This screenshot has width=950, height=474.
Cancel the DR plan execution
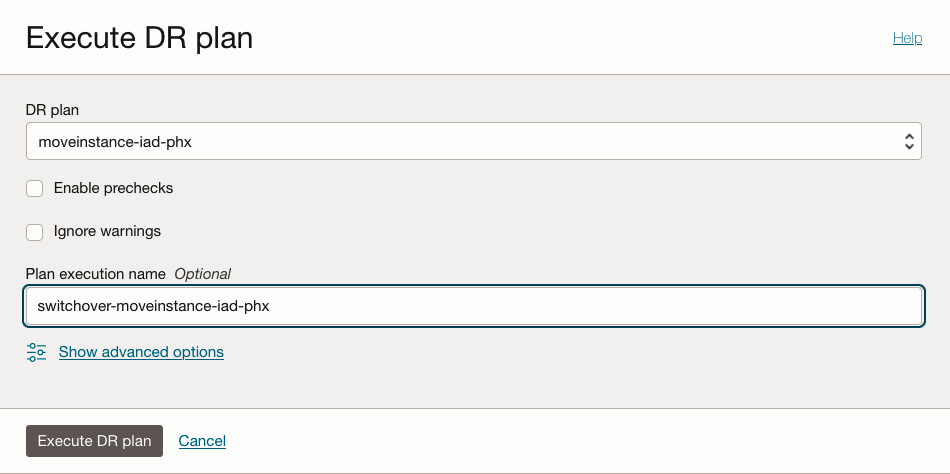pos(202,441)
